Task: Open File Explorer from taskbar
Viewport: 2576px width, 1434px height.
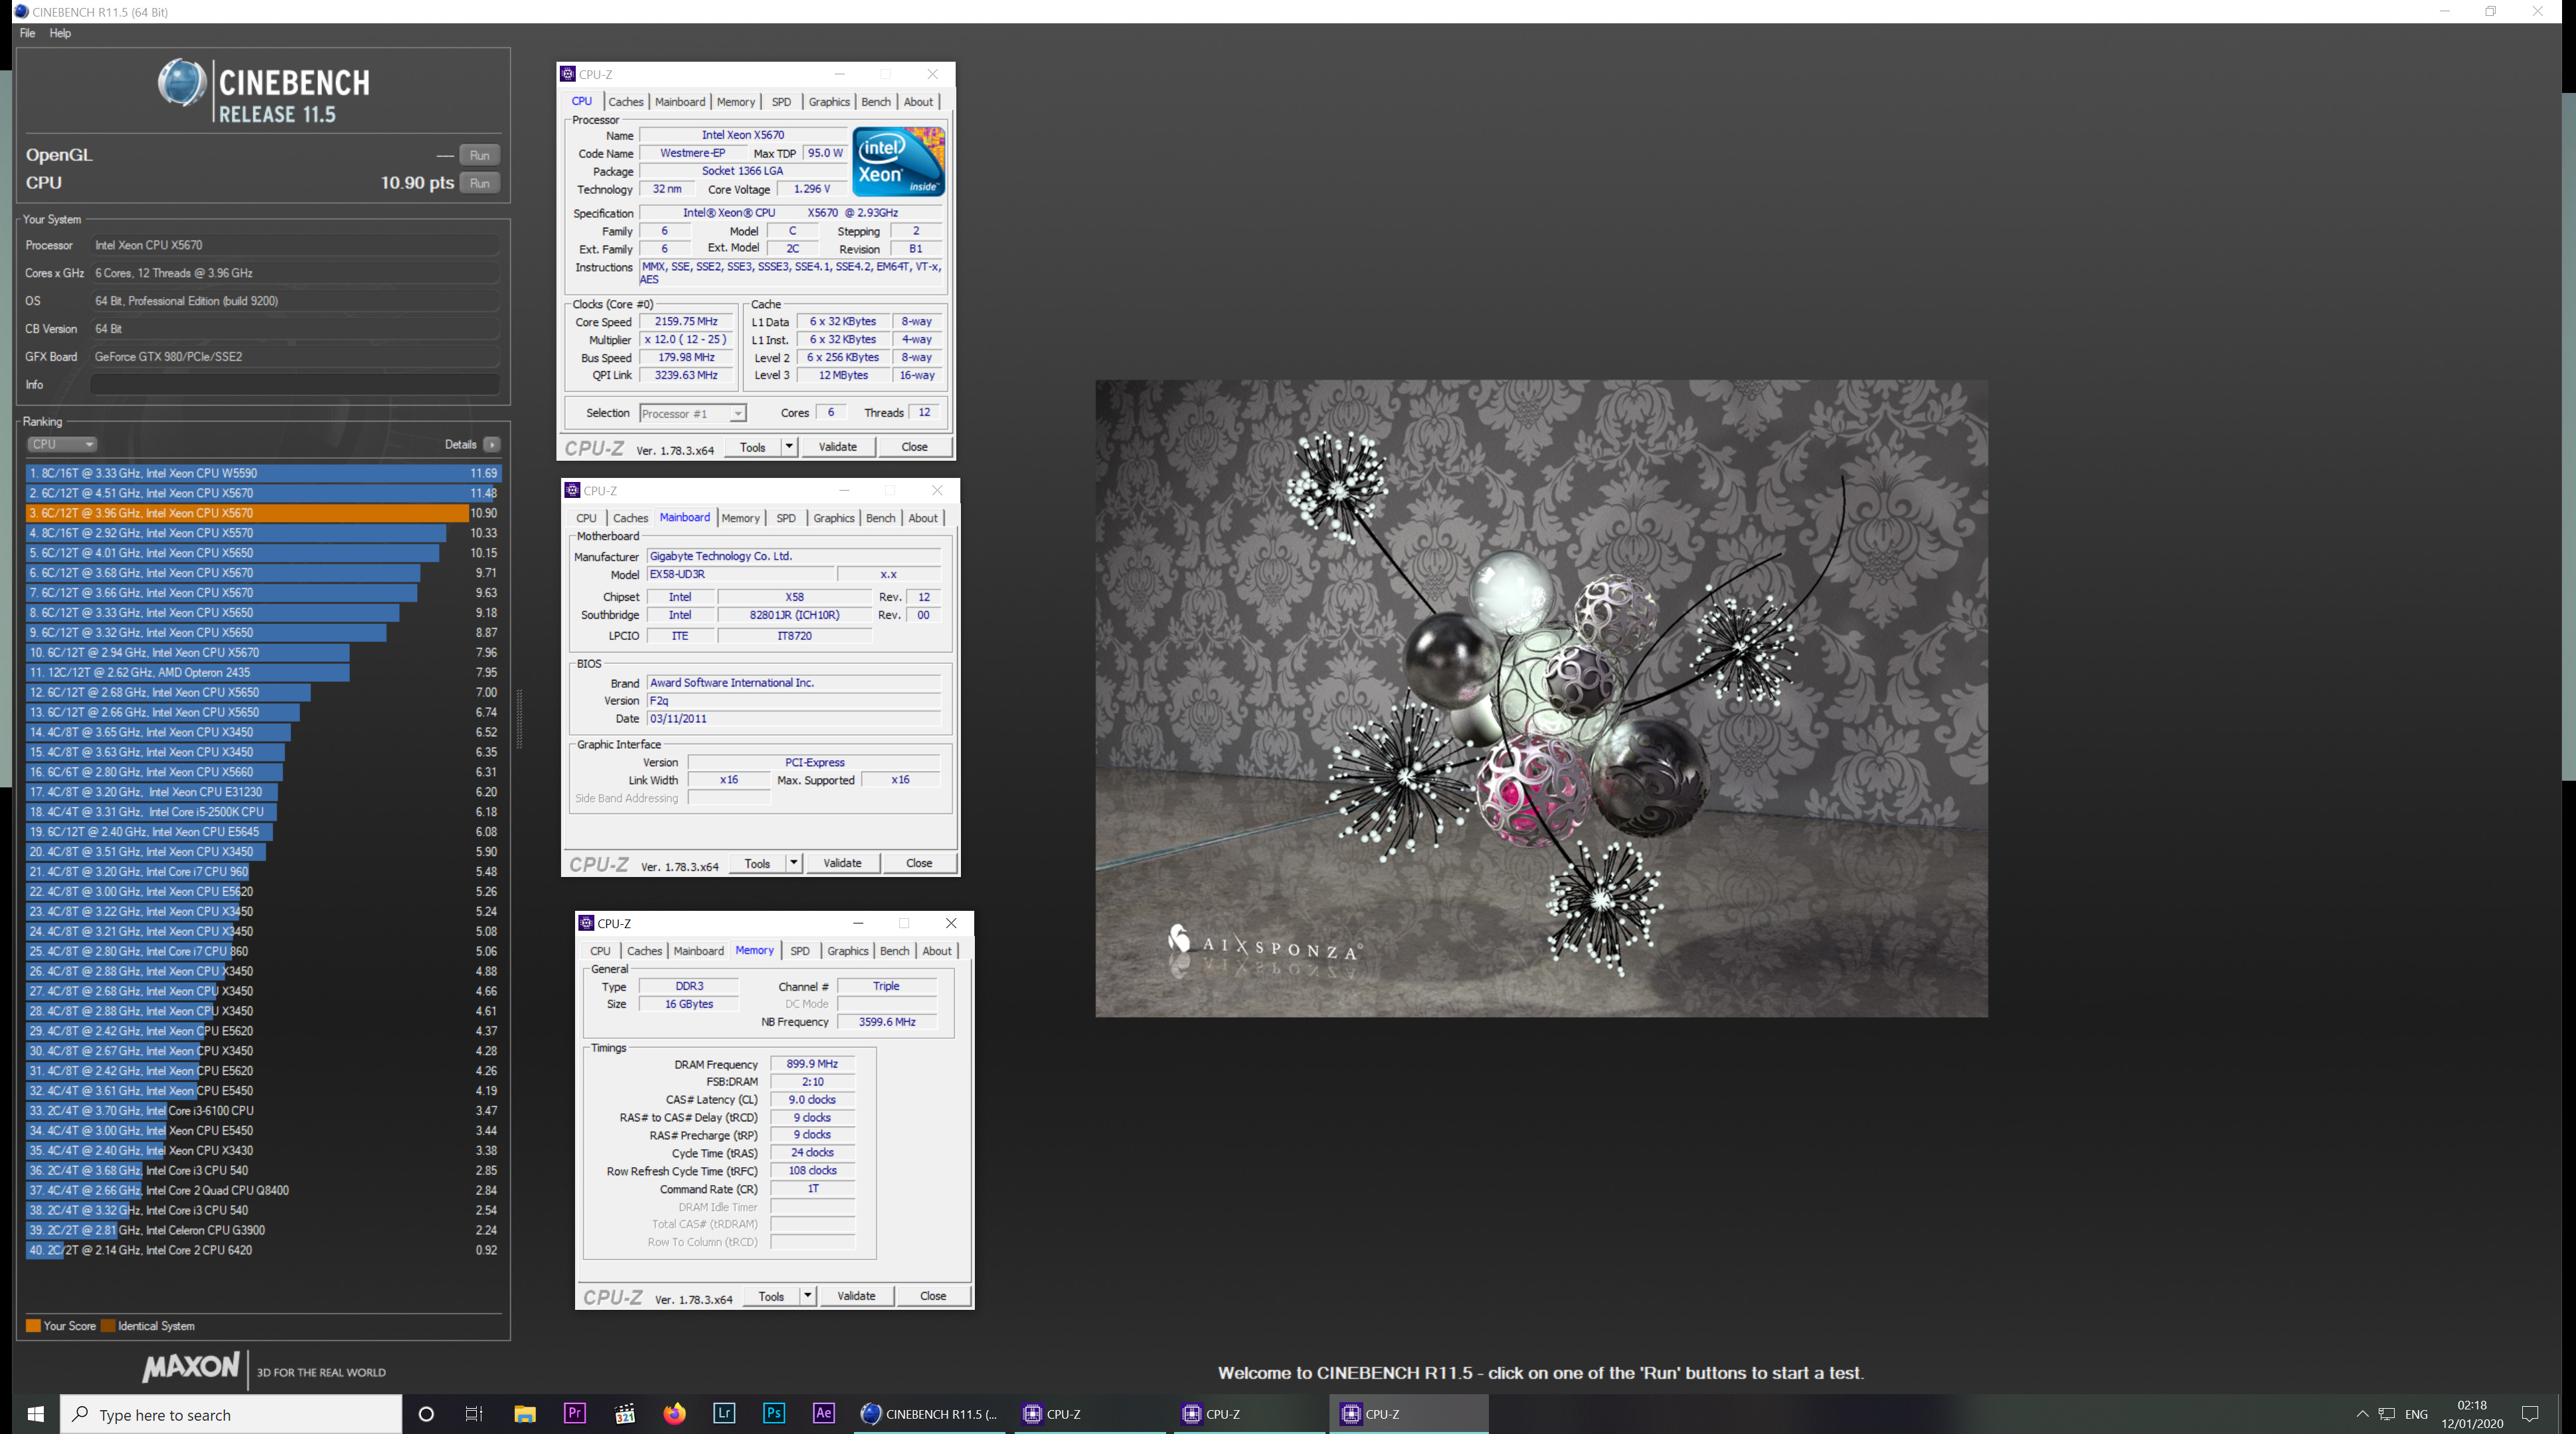Action: tap(524, 1414)
